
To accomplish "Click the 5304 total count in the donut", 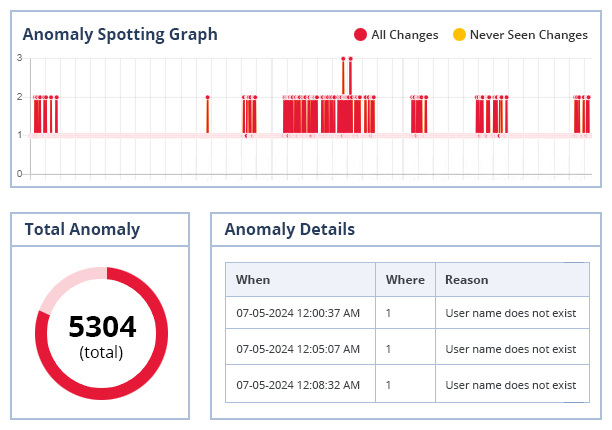I will click(102, 327).
